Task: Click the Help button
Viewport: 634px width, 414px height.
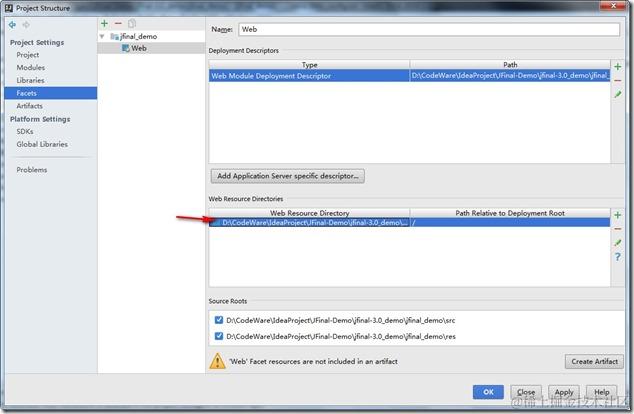Action: point(601,392)
